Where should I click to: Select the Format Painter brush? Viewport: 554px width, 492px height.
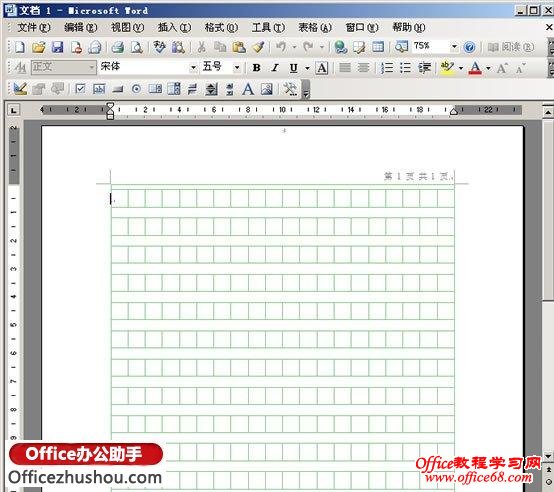pyautogui.click(x=258, y=47)
